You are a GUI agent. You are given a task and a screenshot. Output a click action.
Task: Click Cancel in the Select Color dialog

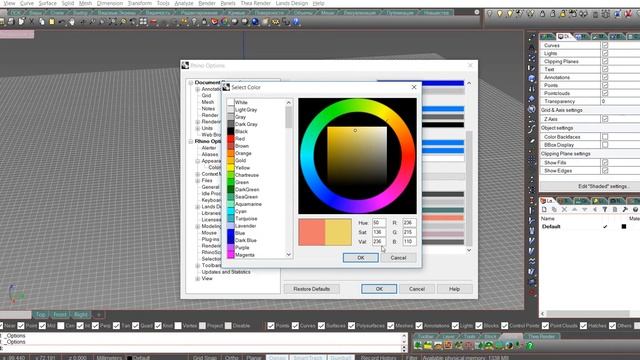398,258
